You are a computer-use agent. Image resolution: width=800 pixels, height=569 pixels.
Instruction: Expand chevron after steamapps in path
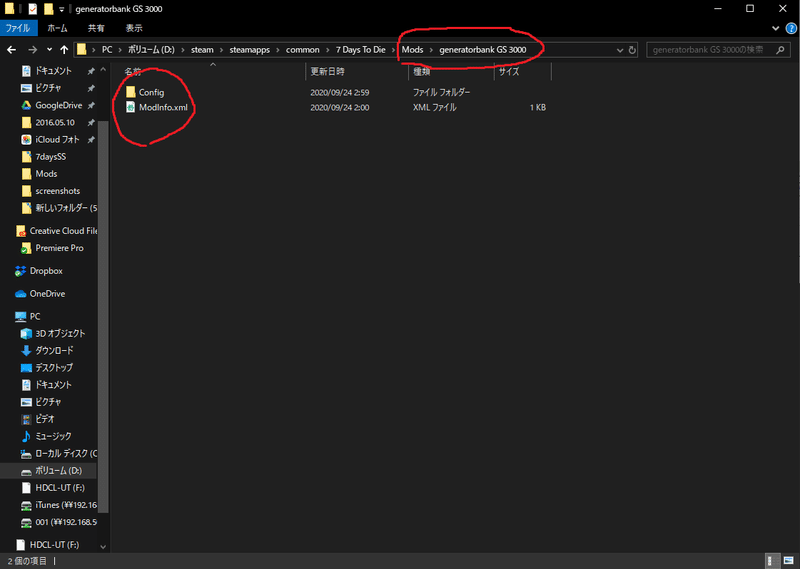pos(278,50)
